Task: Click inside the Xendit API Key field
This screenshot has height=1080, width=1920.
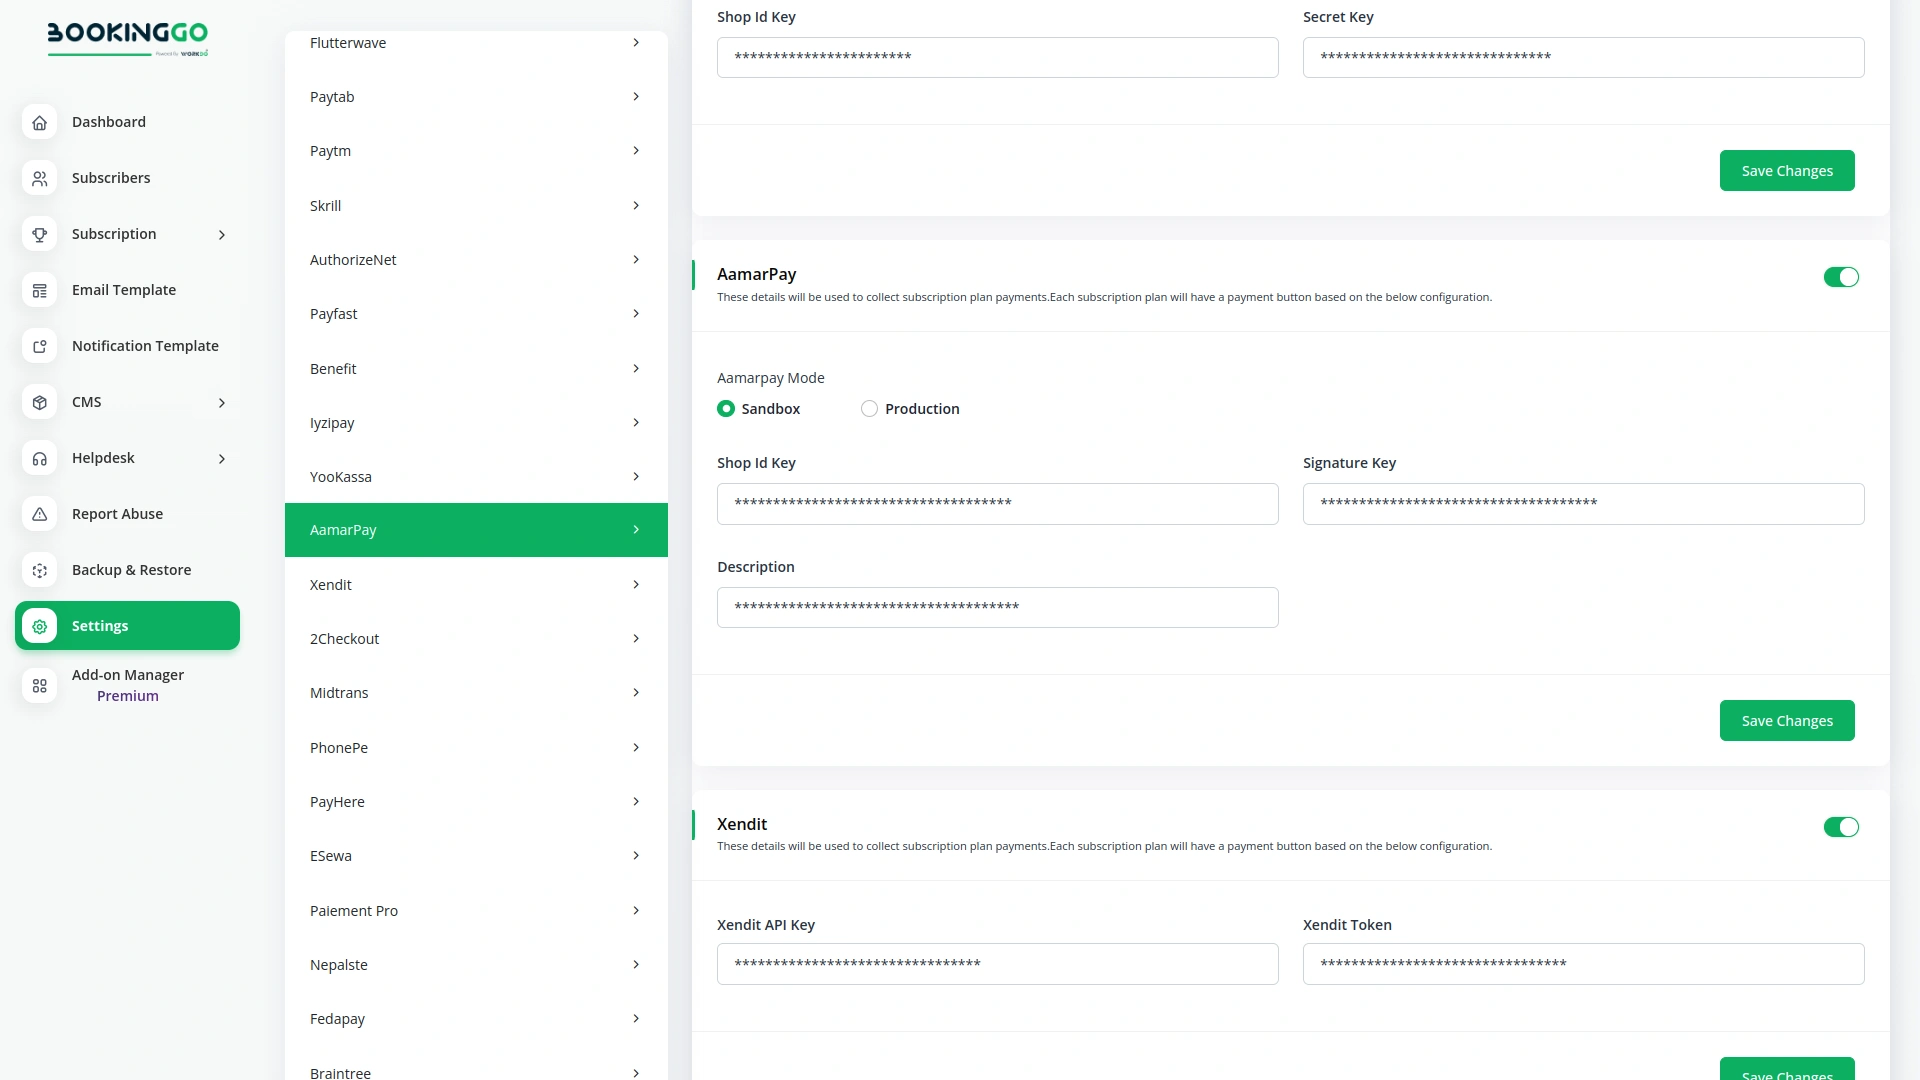Action: (997, 963)
